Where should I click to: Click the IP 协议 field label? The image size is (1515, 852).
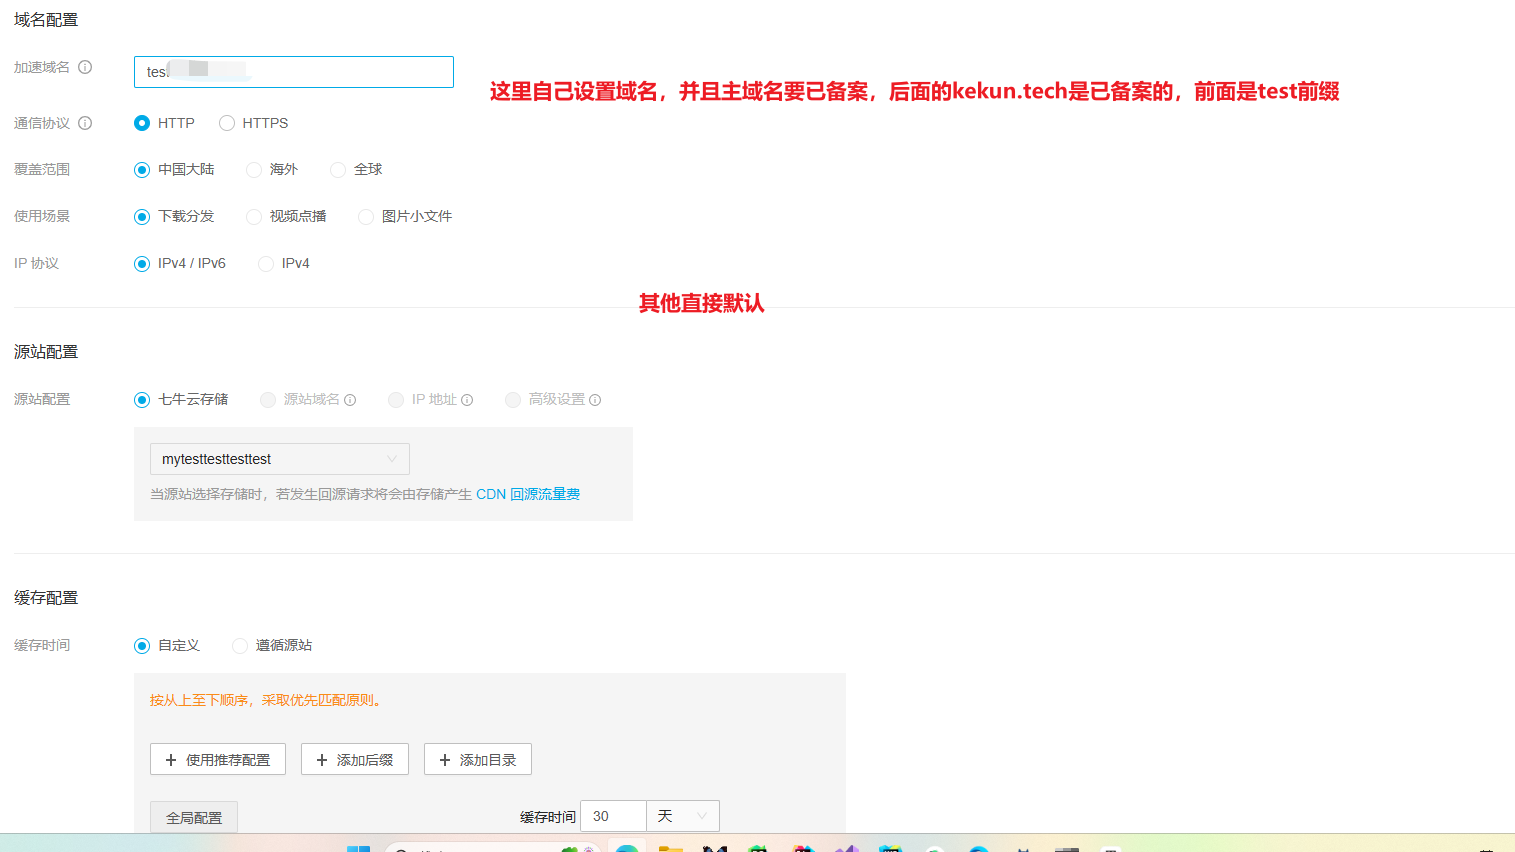coord(37,263)
